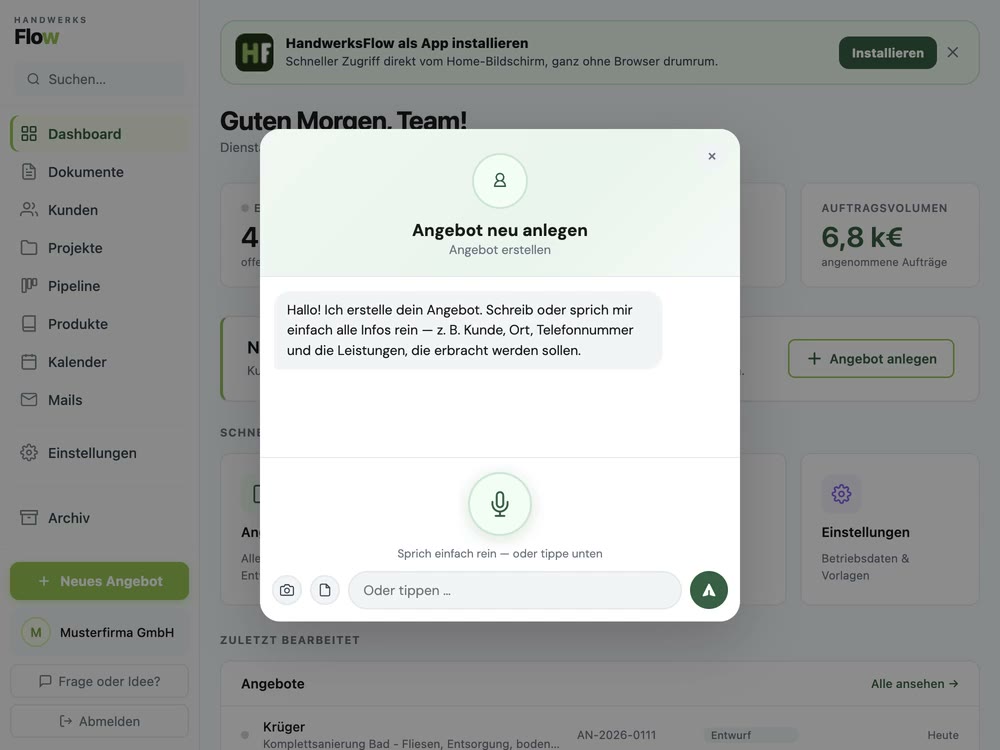Image resolution: width=1000 pixels, height=750 pixels.
Task: Open the Einstellungen quick access card
Action: pos(890,529)
